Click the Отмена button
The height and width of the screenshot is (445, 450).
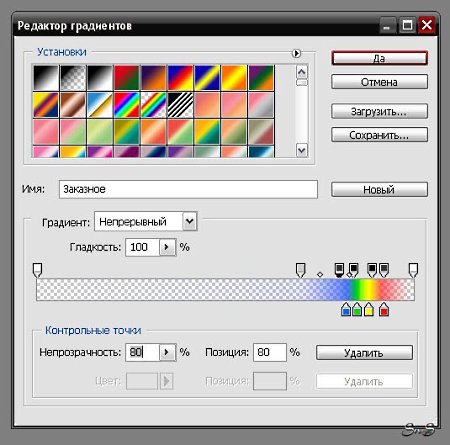point(379,82)
